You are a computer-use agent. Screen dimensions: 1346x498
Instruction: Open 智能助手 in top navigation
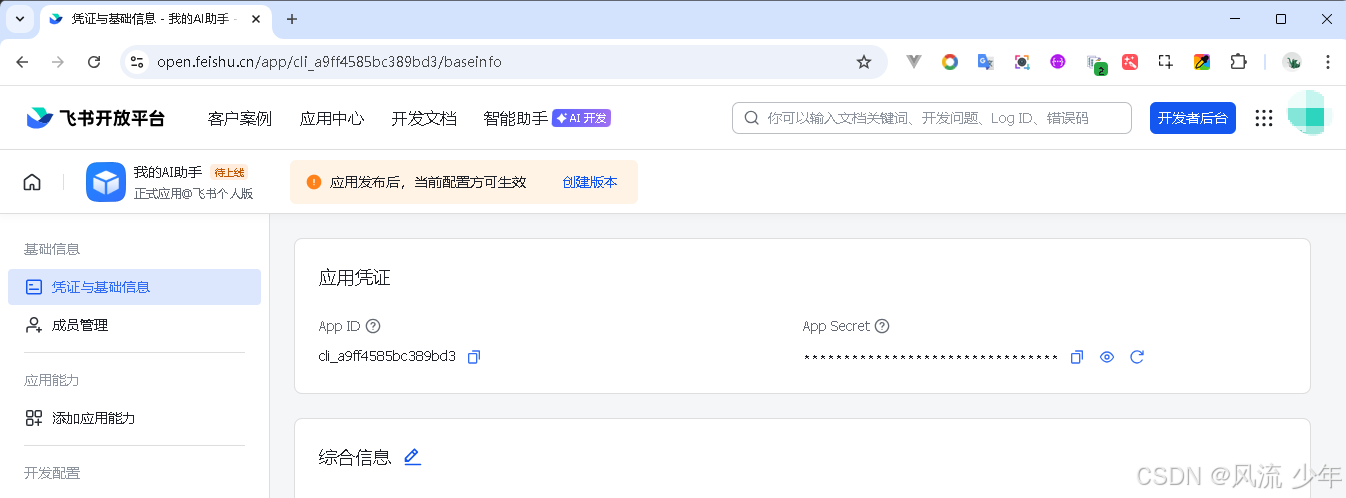(516, 118)
